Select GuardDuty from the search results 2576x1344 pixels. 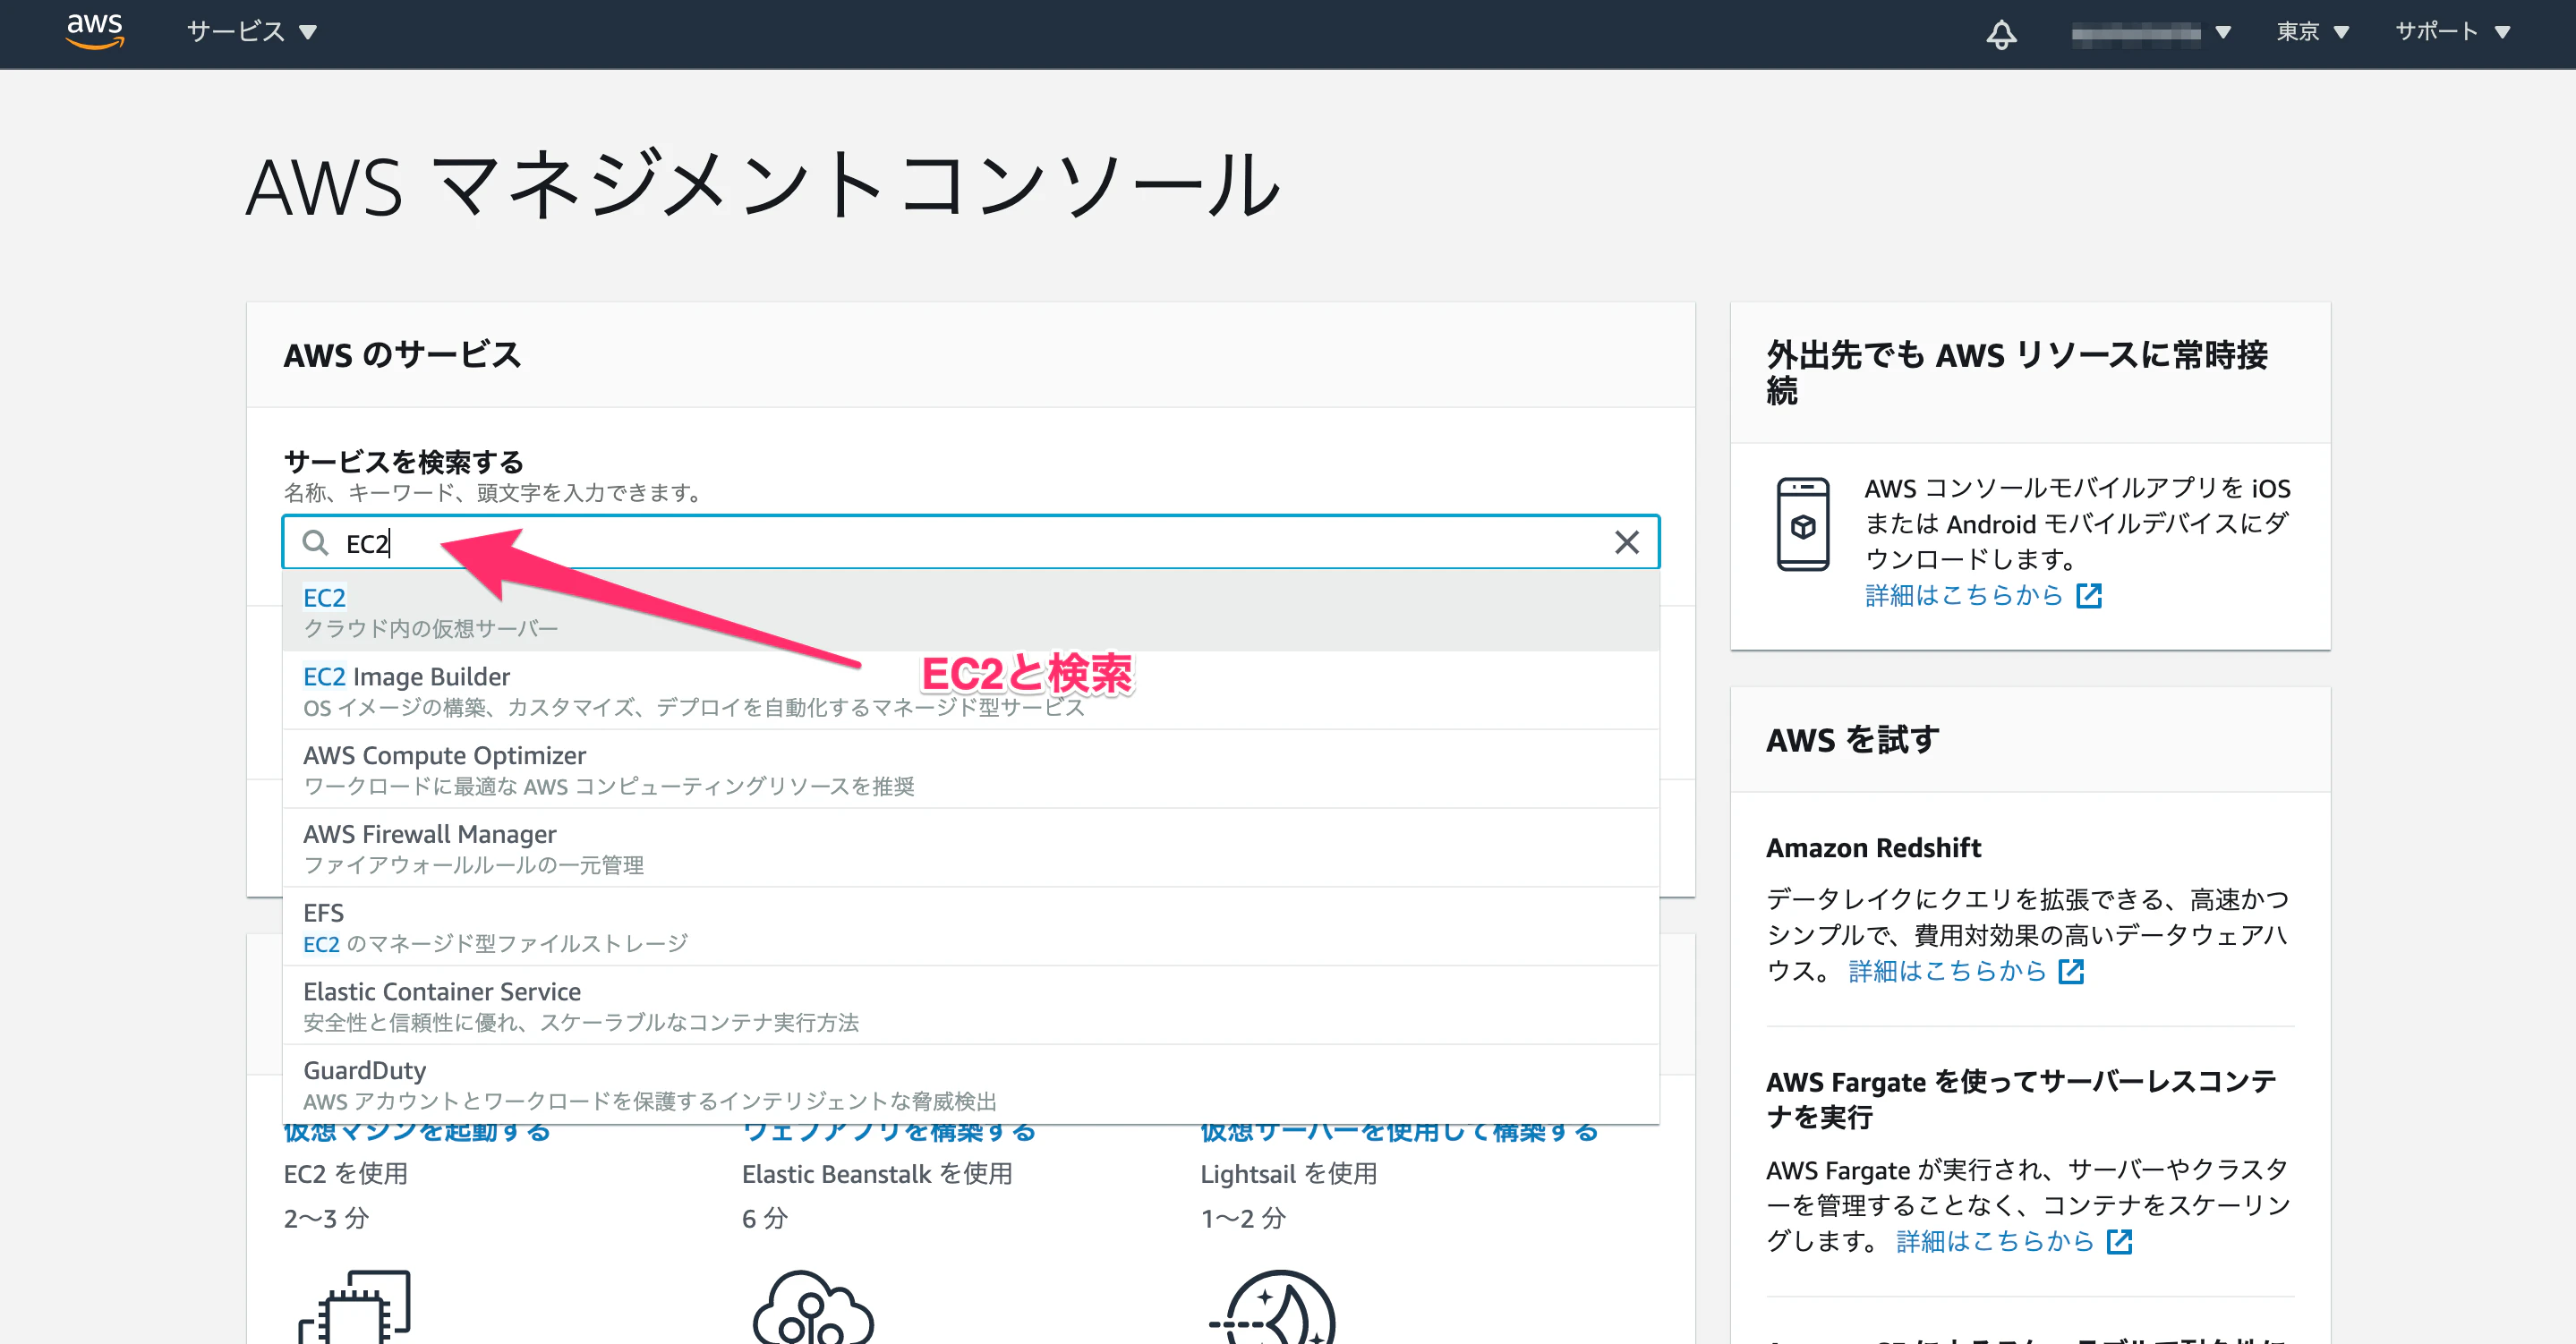pyautogui.click(x=971, y=1085)
